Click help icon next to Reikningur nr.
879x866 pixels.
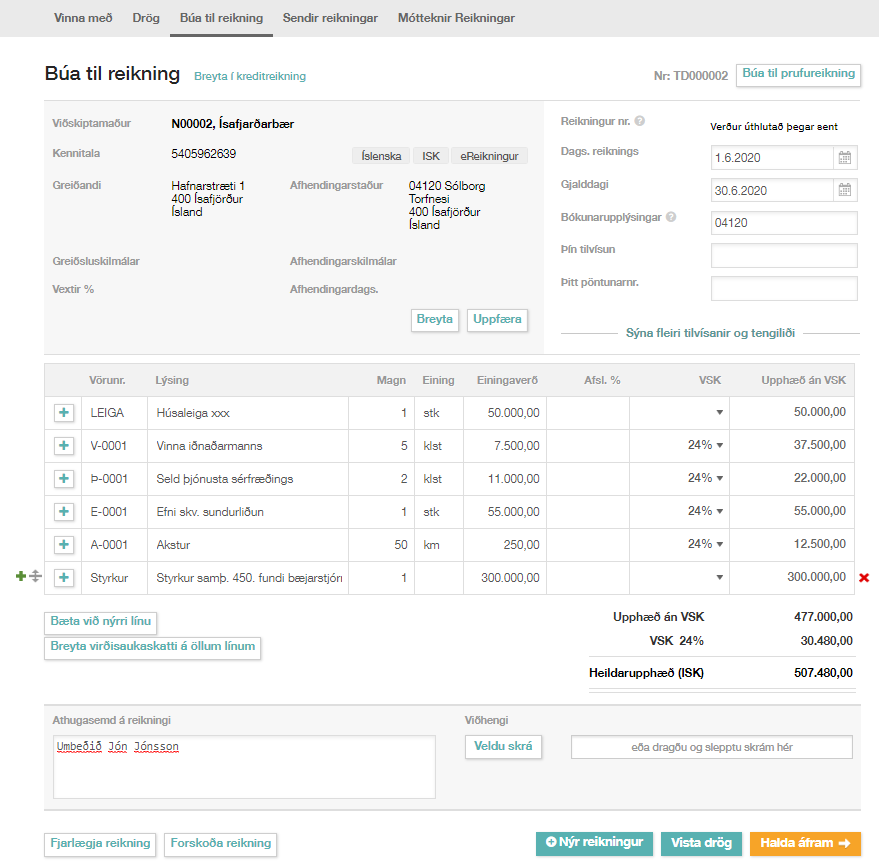pyautogui.click(x=639, y=121)
